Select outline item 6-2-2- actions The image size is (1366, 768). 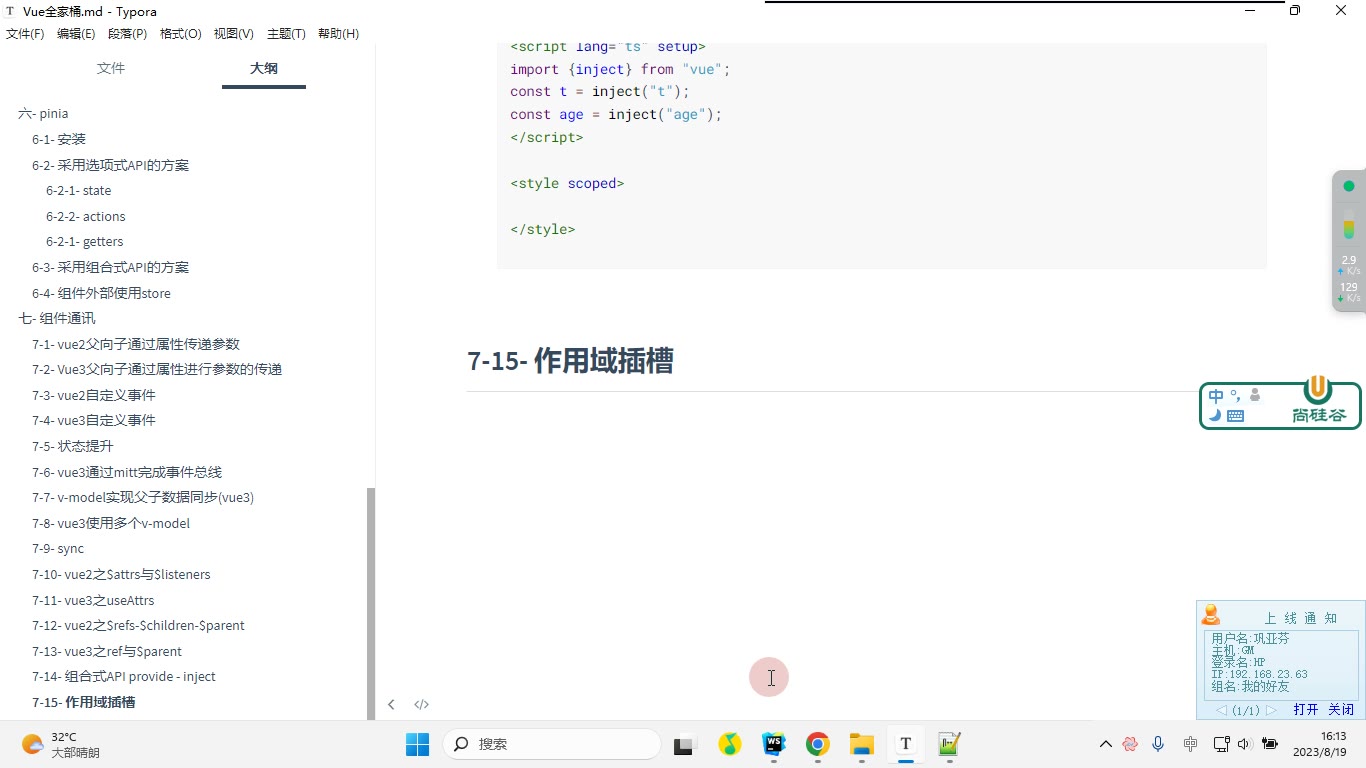coord(86,217)
